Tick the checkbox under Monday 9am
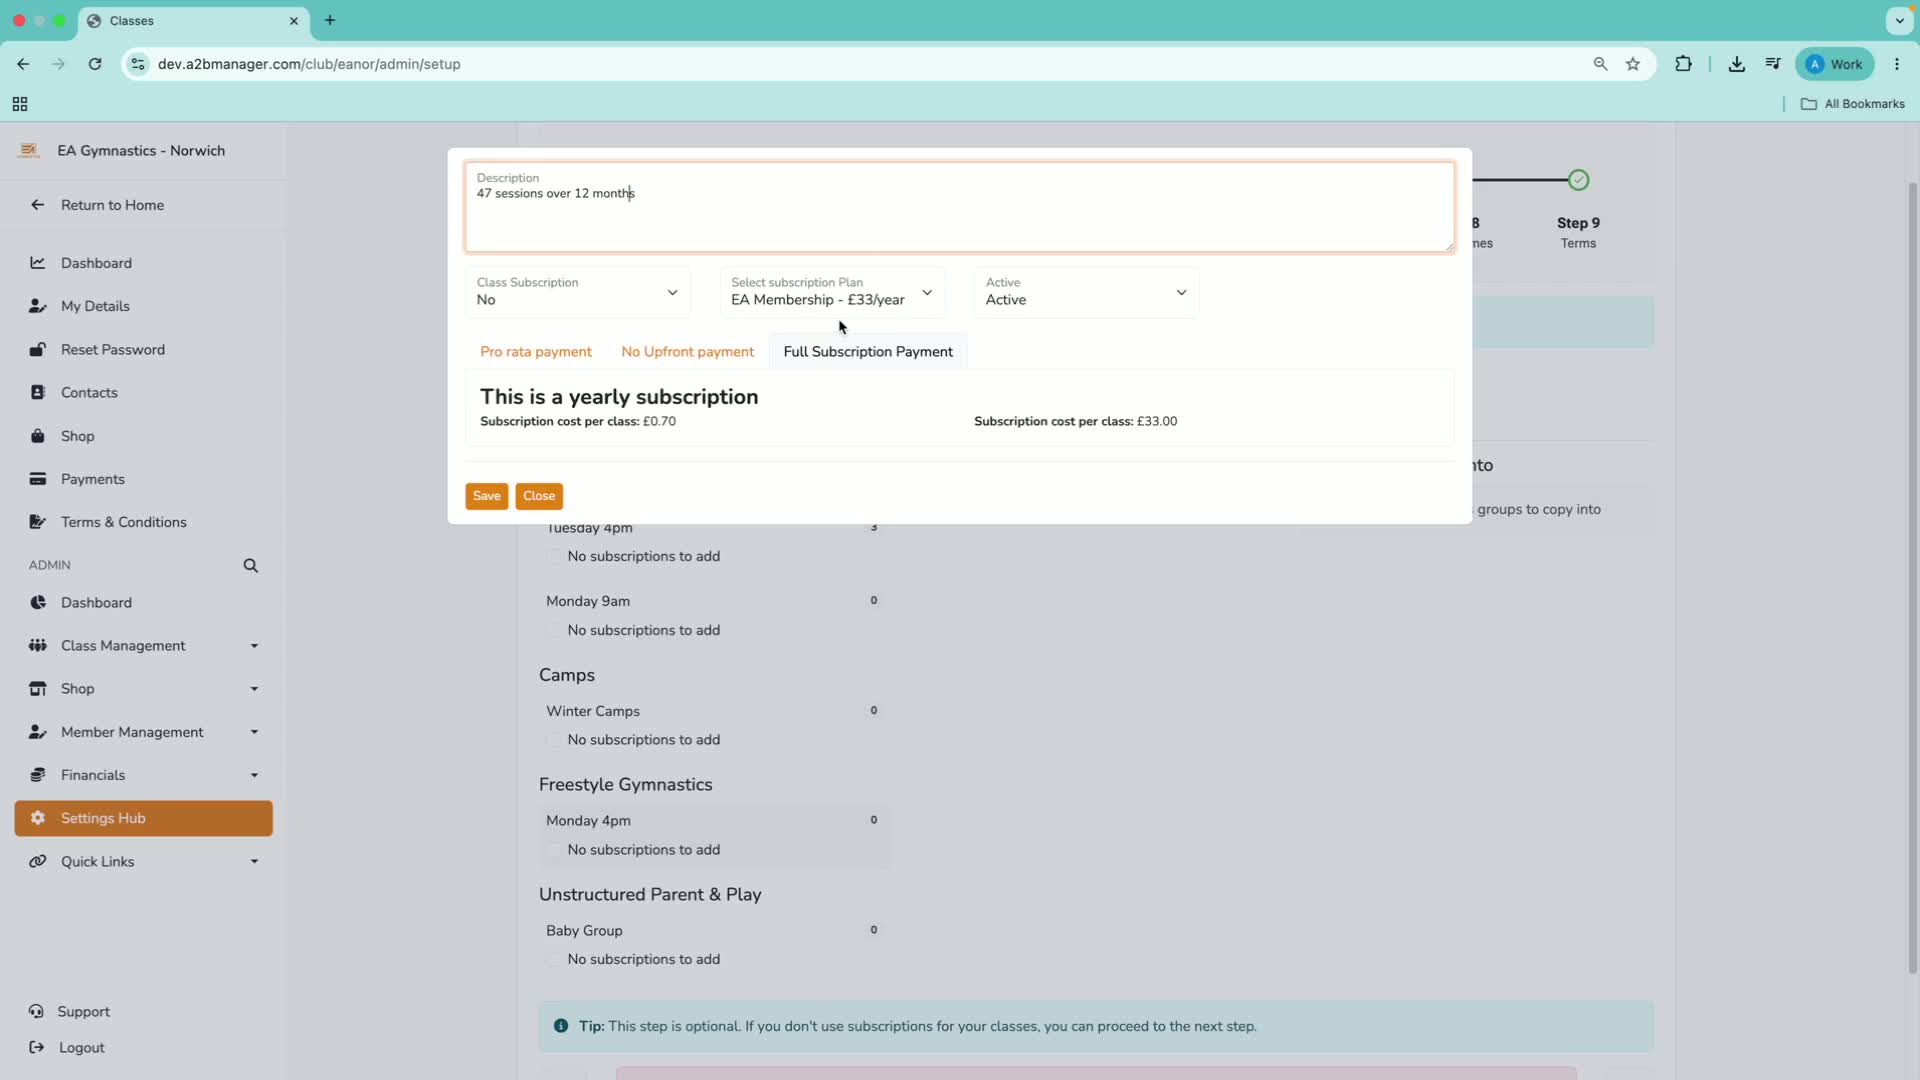Image resolution: width=1920 pixels, height=1080 pixels. (554, 630)
